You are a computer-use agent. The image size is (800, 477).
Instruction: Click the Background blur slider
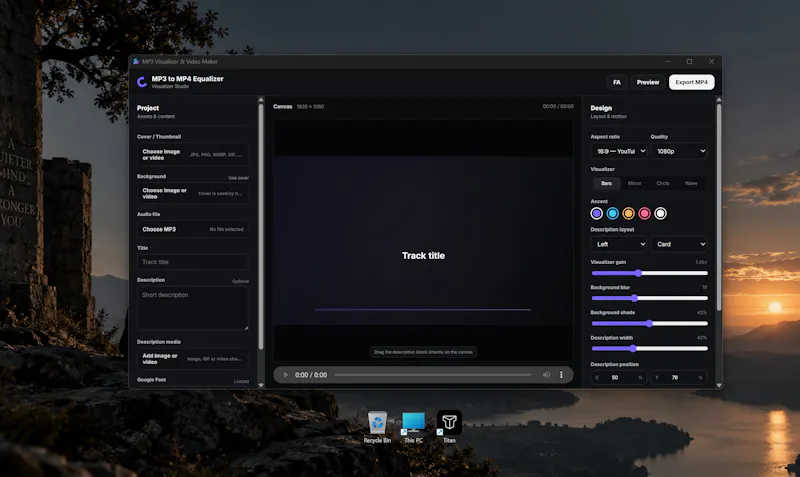pos(649,298)
